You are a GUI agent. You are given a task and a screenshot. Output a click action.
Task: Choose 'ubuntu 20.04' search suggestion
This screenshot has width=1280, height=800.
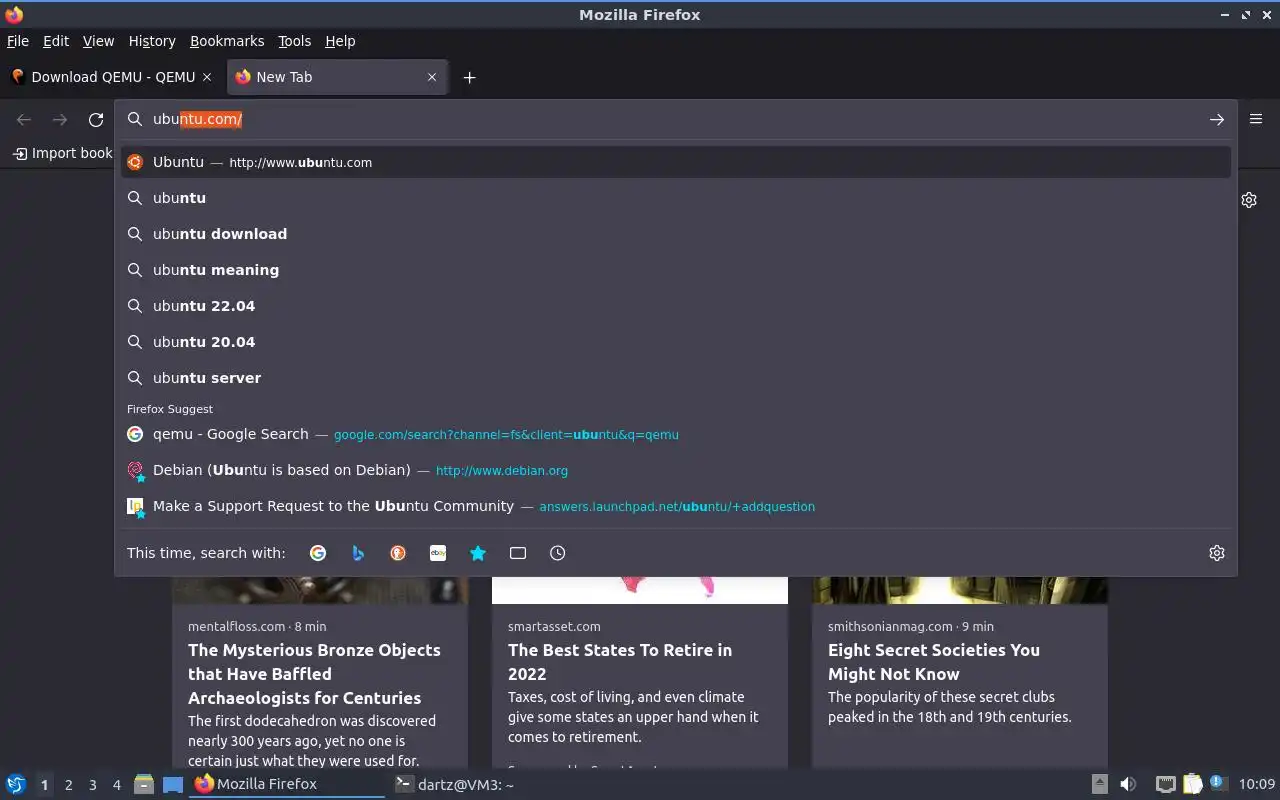(x=676, y=342)
